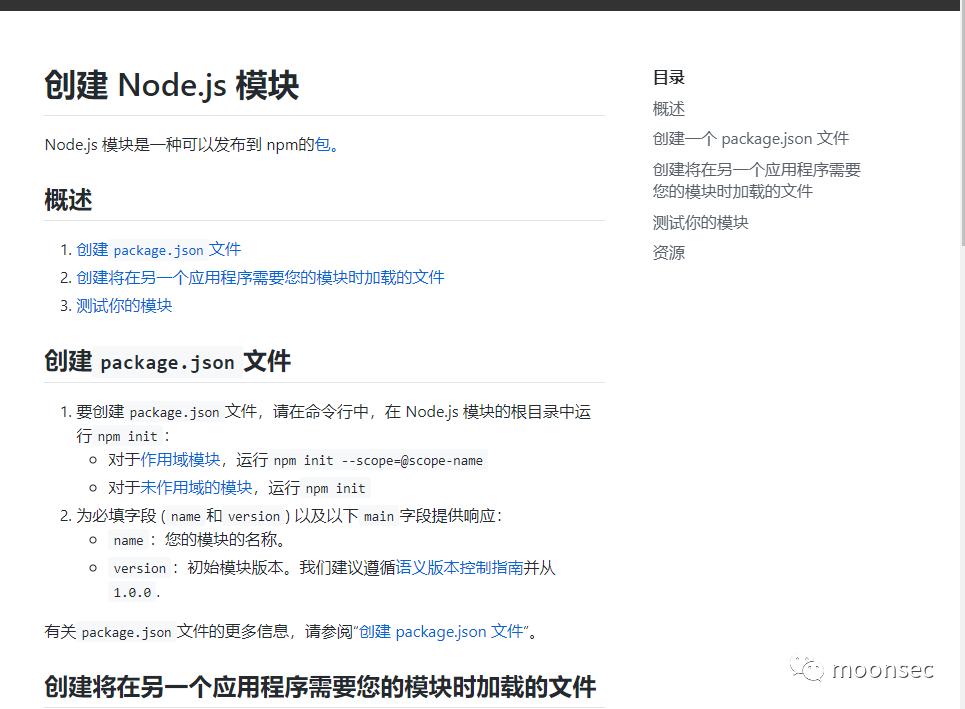Select sidebar entry 测试你的模块
Image resolution: width=965 pixels, height=709 pixels.
700,223
